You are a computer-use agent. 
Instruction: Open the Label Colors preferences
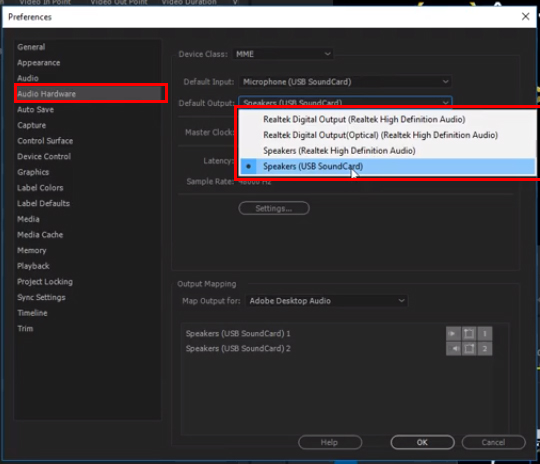point(40,188)
